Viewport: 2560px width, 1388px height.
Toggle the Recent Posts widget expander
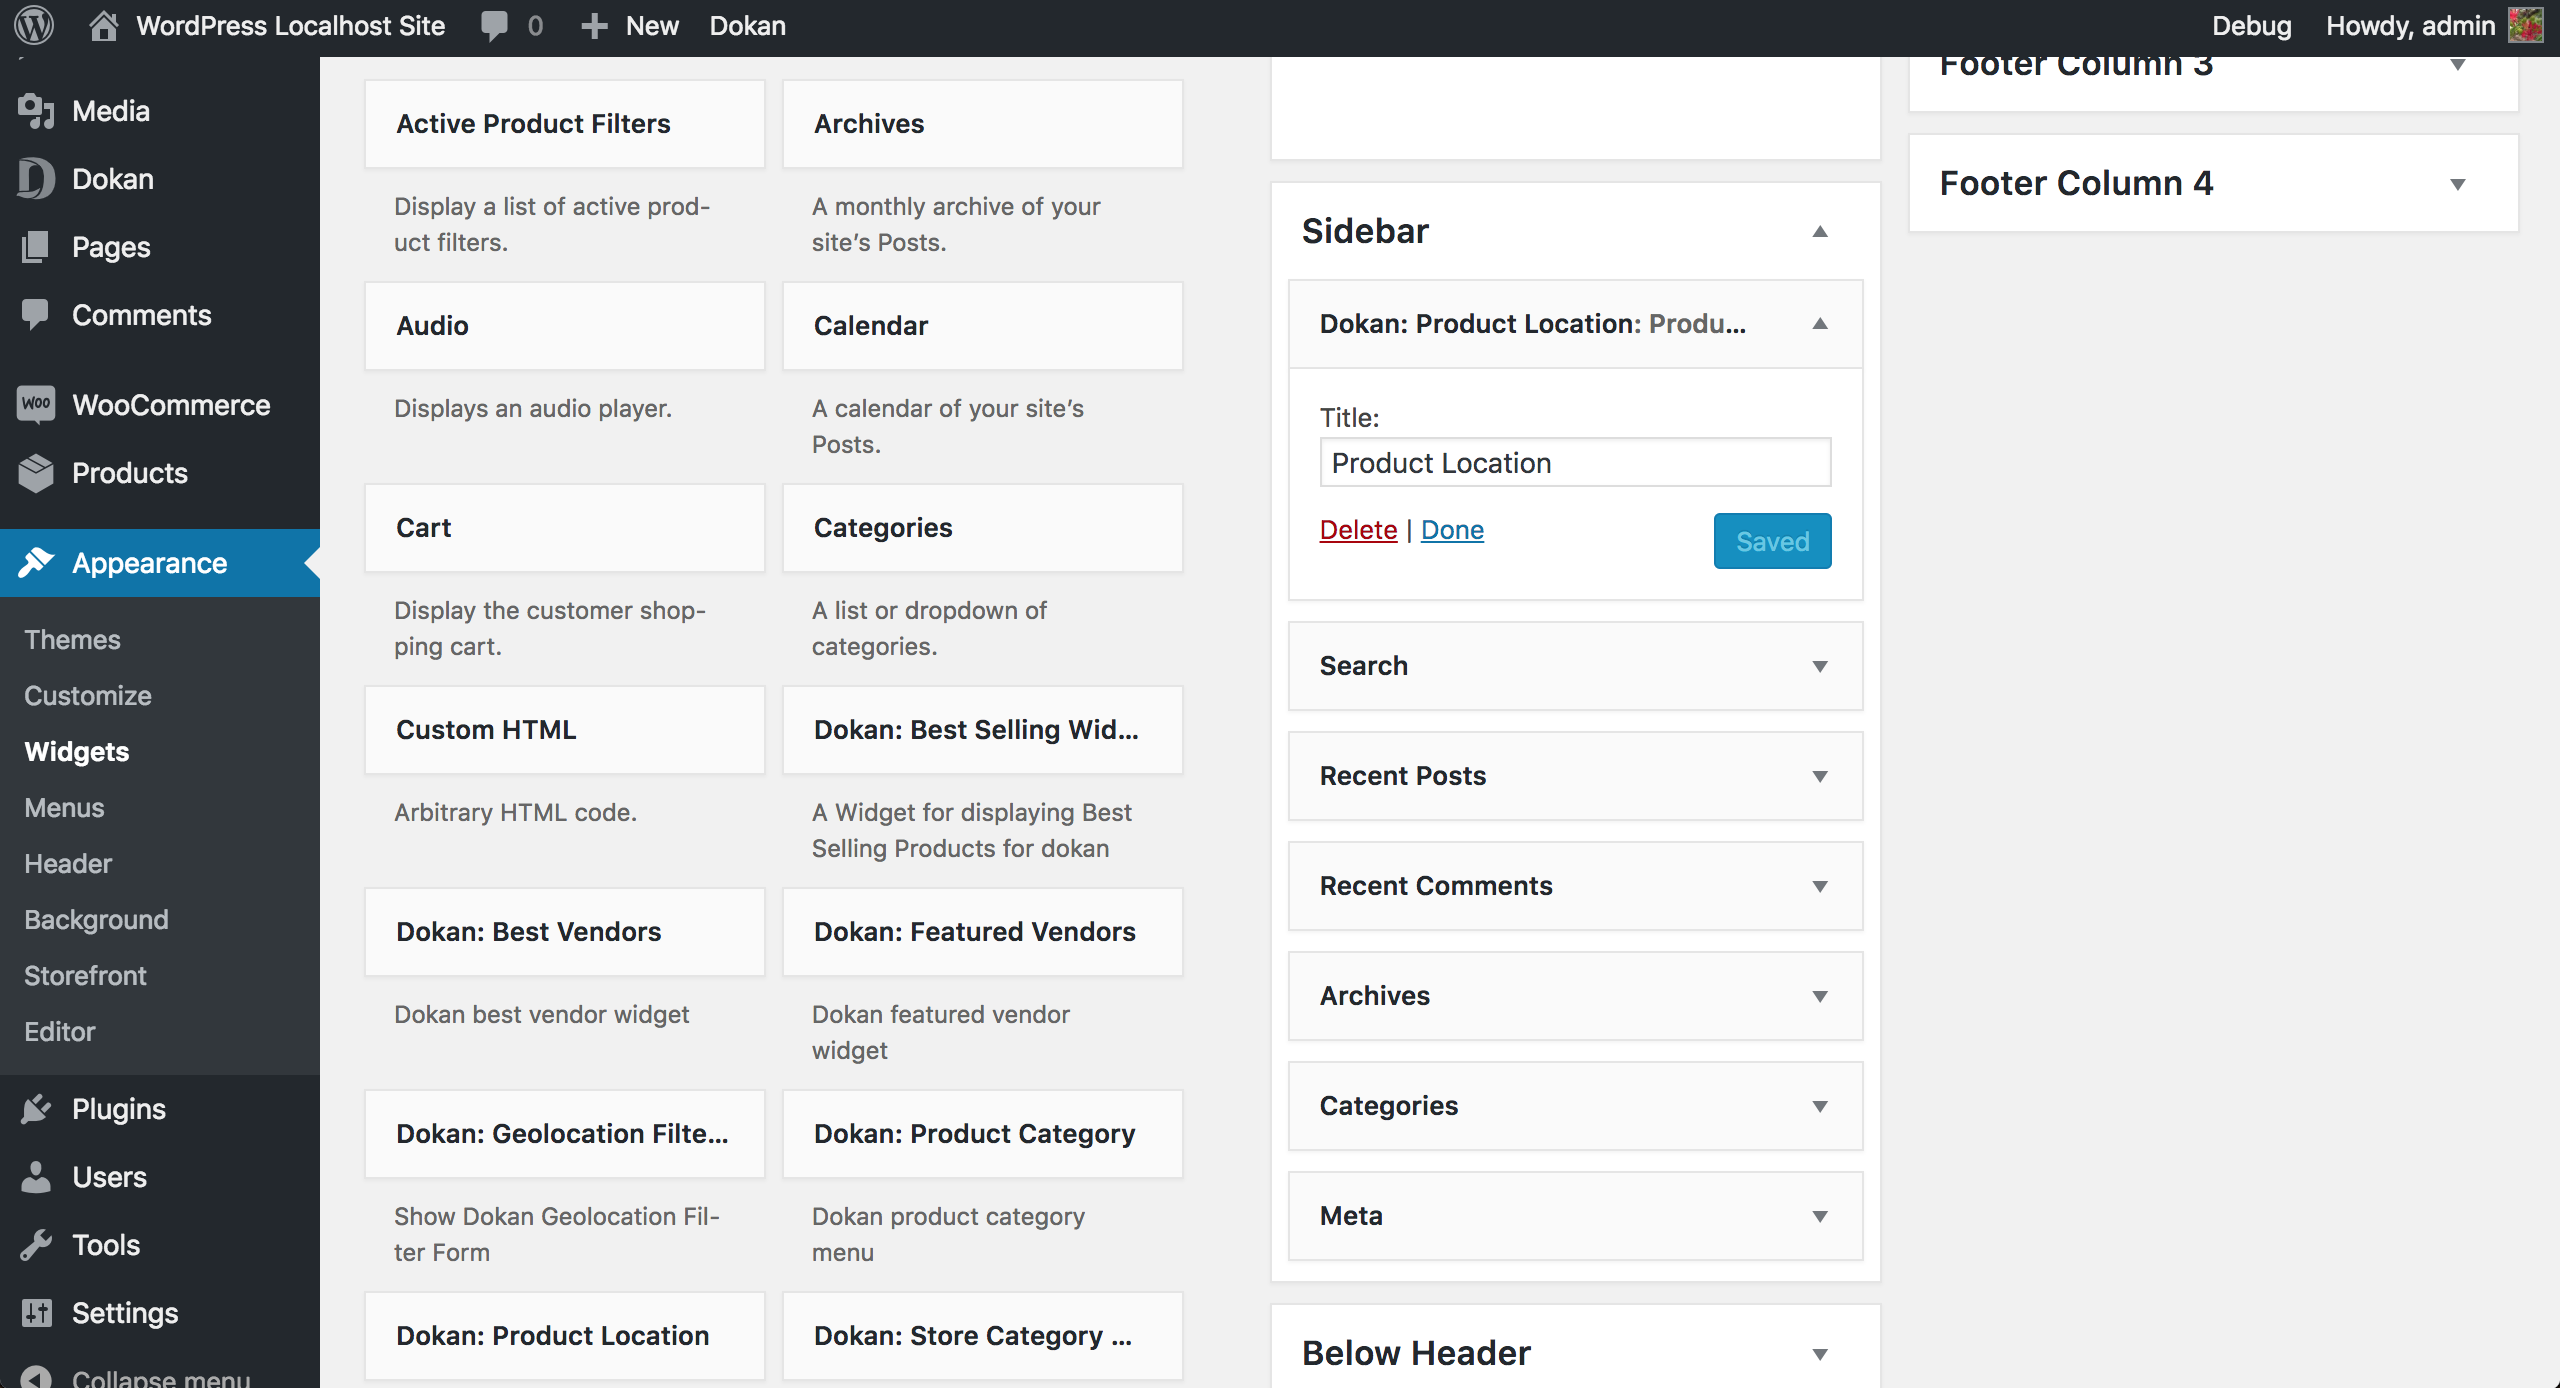(x=1818, y=774)
